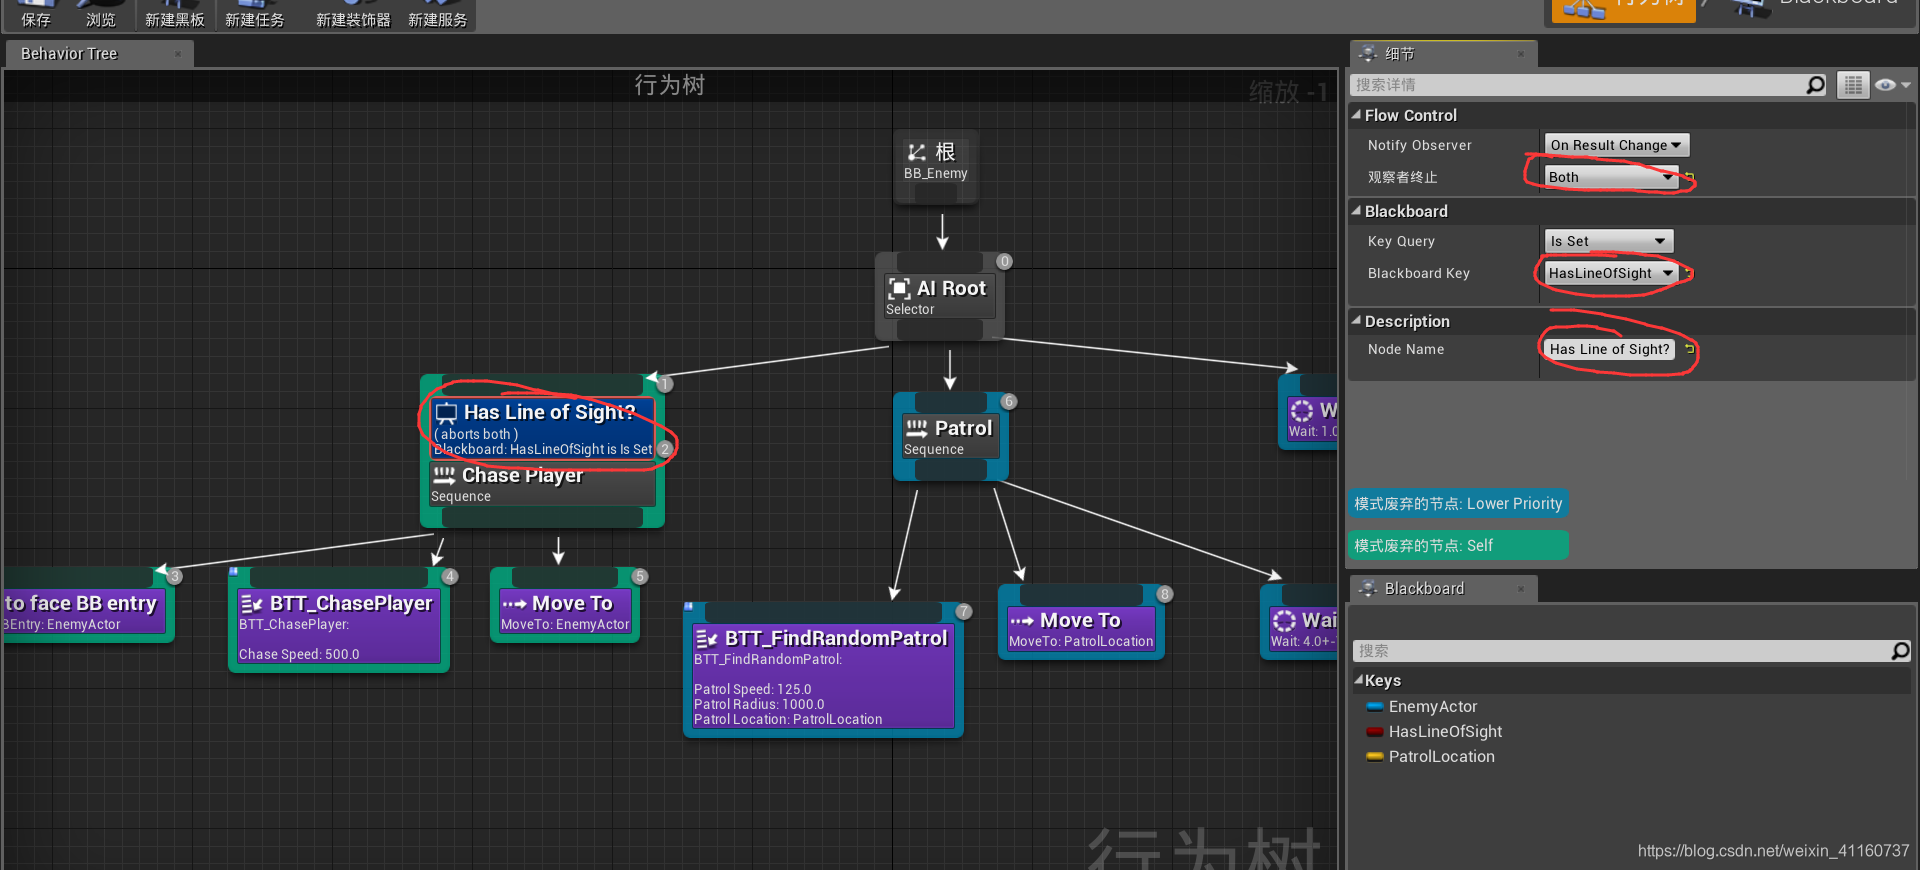Select the Chase Player Sequence node

click(x=543, y=484)
